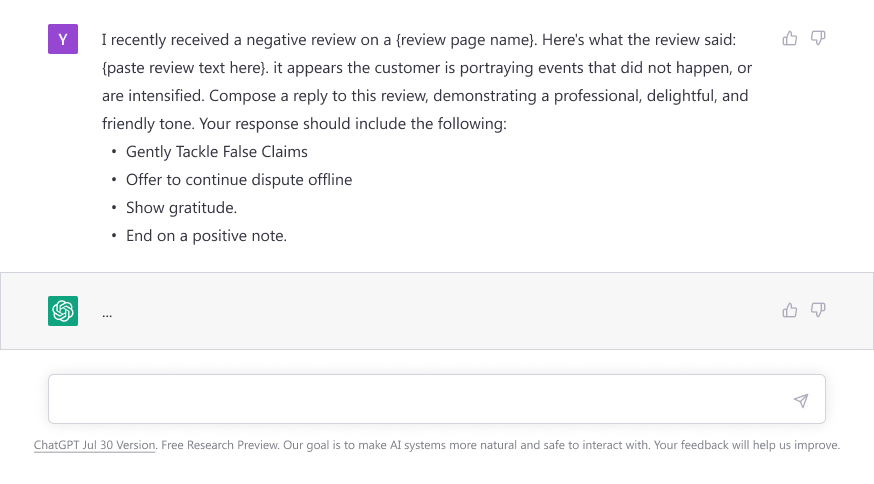Viewport: 874px width, 484px height.
Task: Dislike the ChatGPT response with thumbs down
Action: point(818,310)
